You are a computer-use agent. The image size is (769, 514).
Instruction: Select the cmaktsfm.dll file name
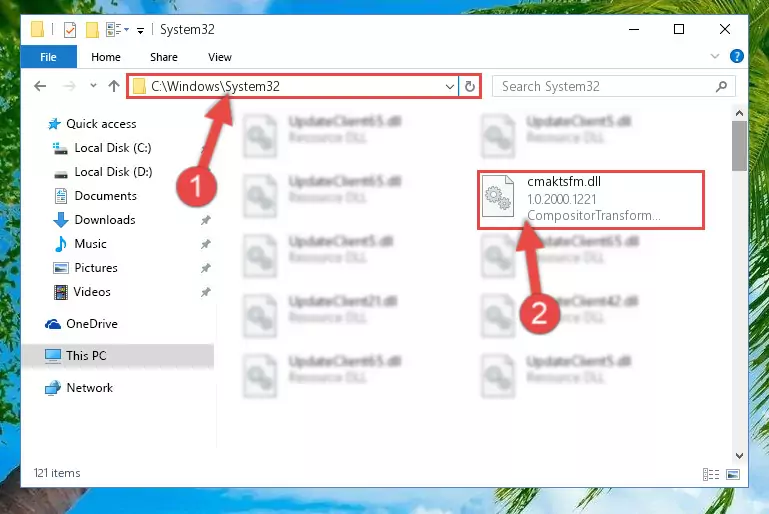(x=564, y=181)
